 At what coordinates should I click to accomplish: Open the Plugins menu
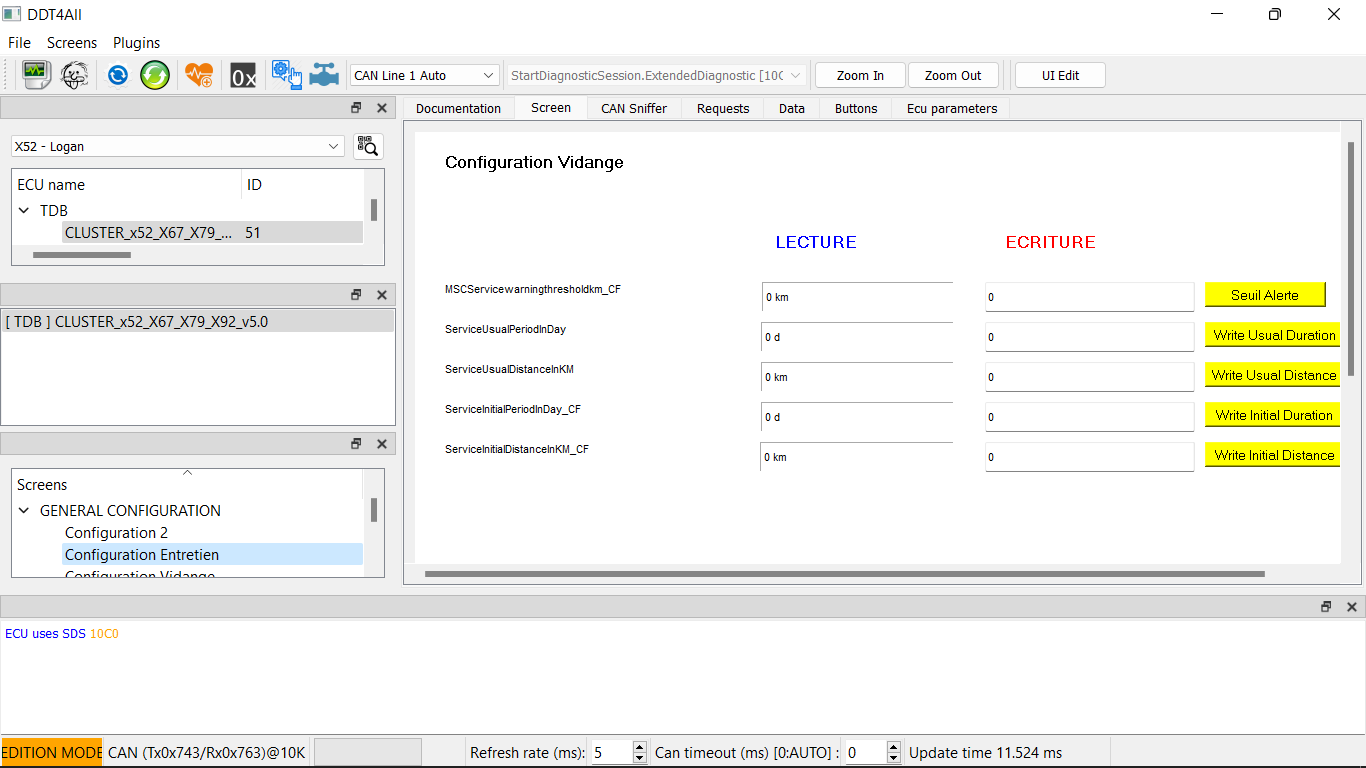pyautogui.click(x=136, y=43)
